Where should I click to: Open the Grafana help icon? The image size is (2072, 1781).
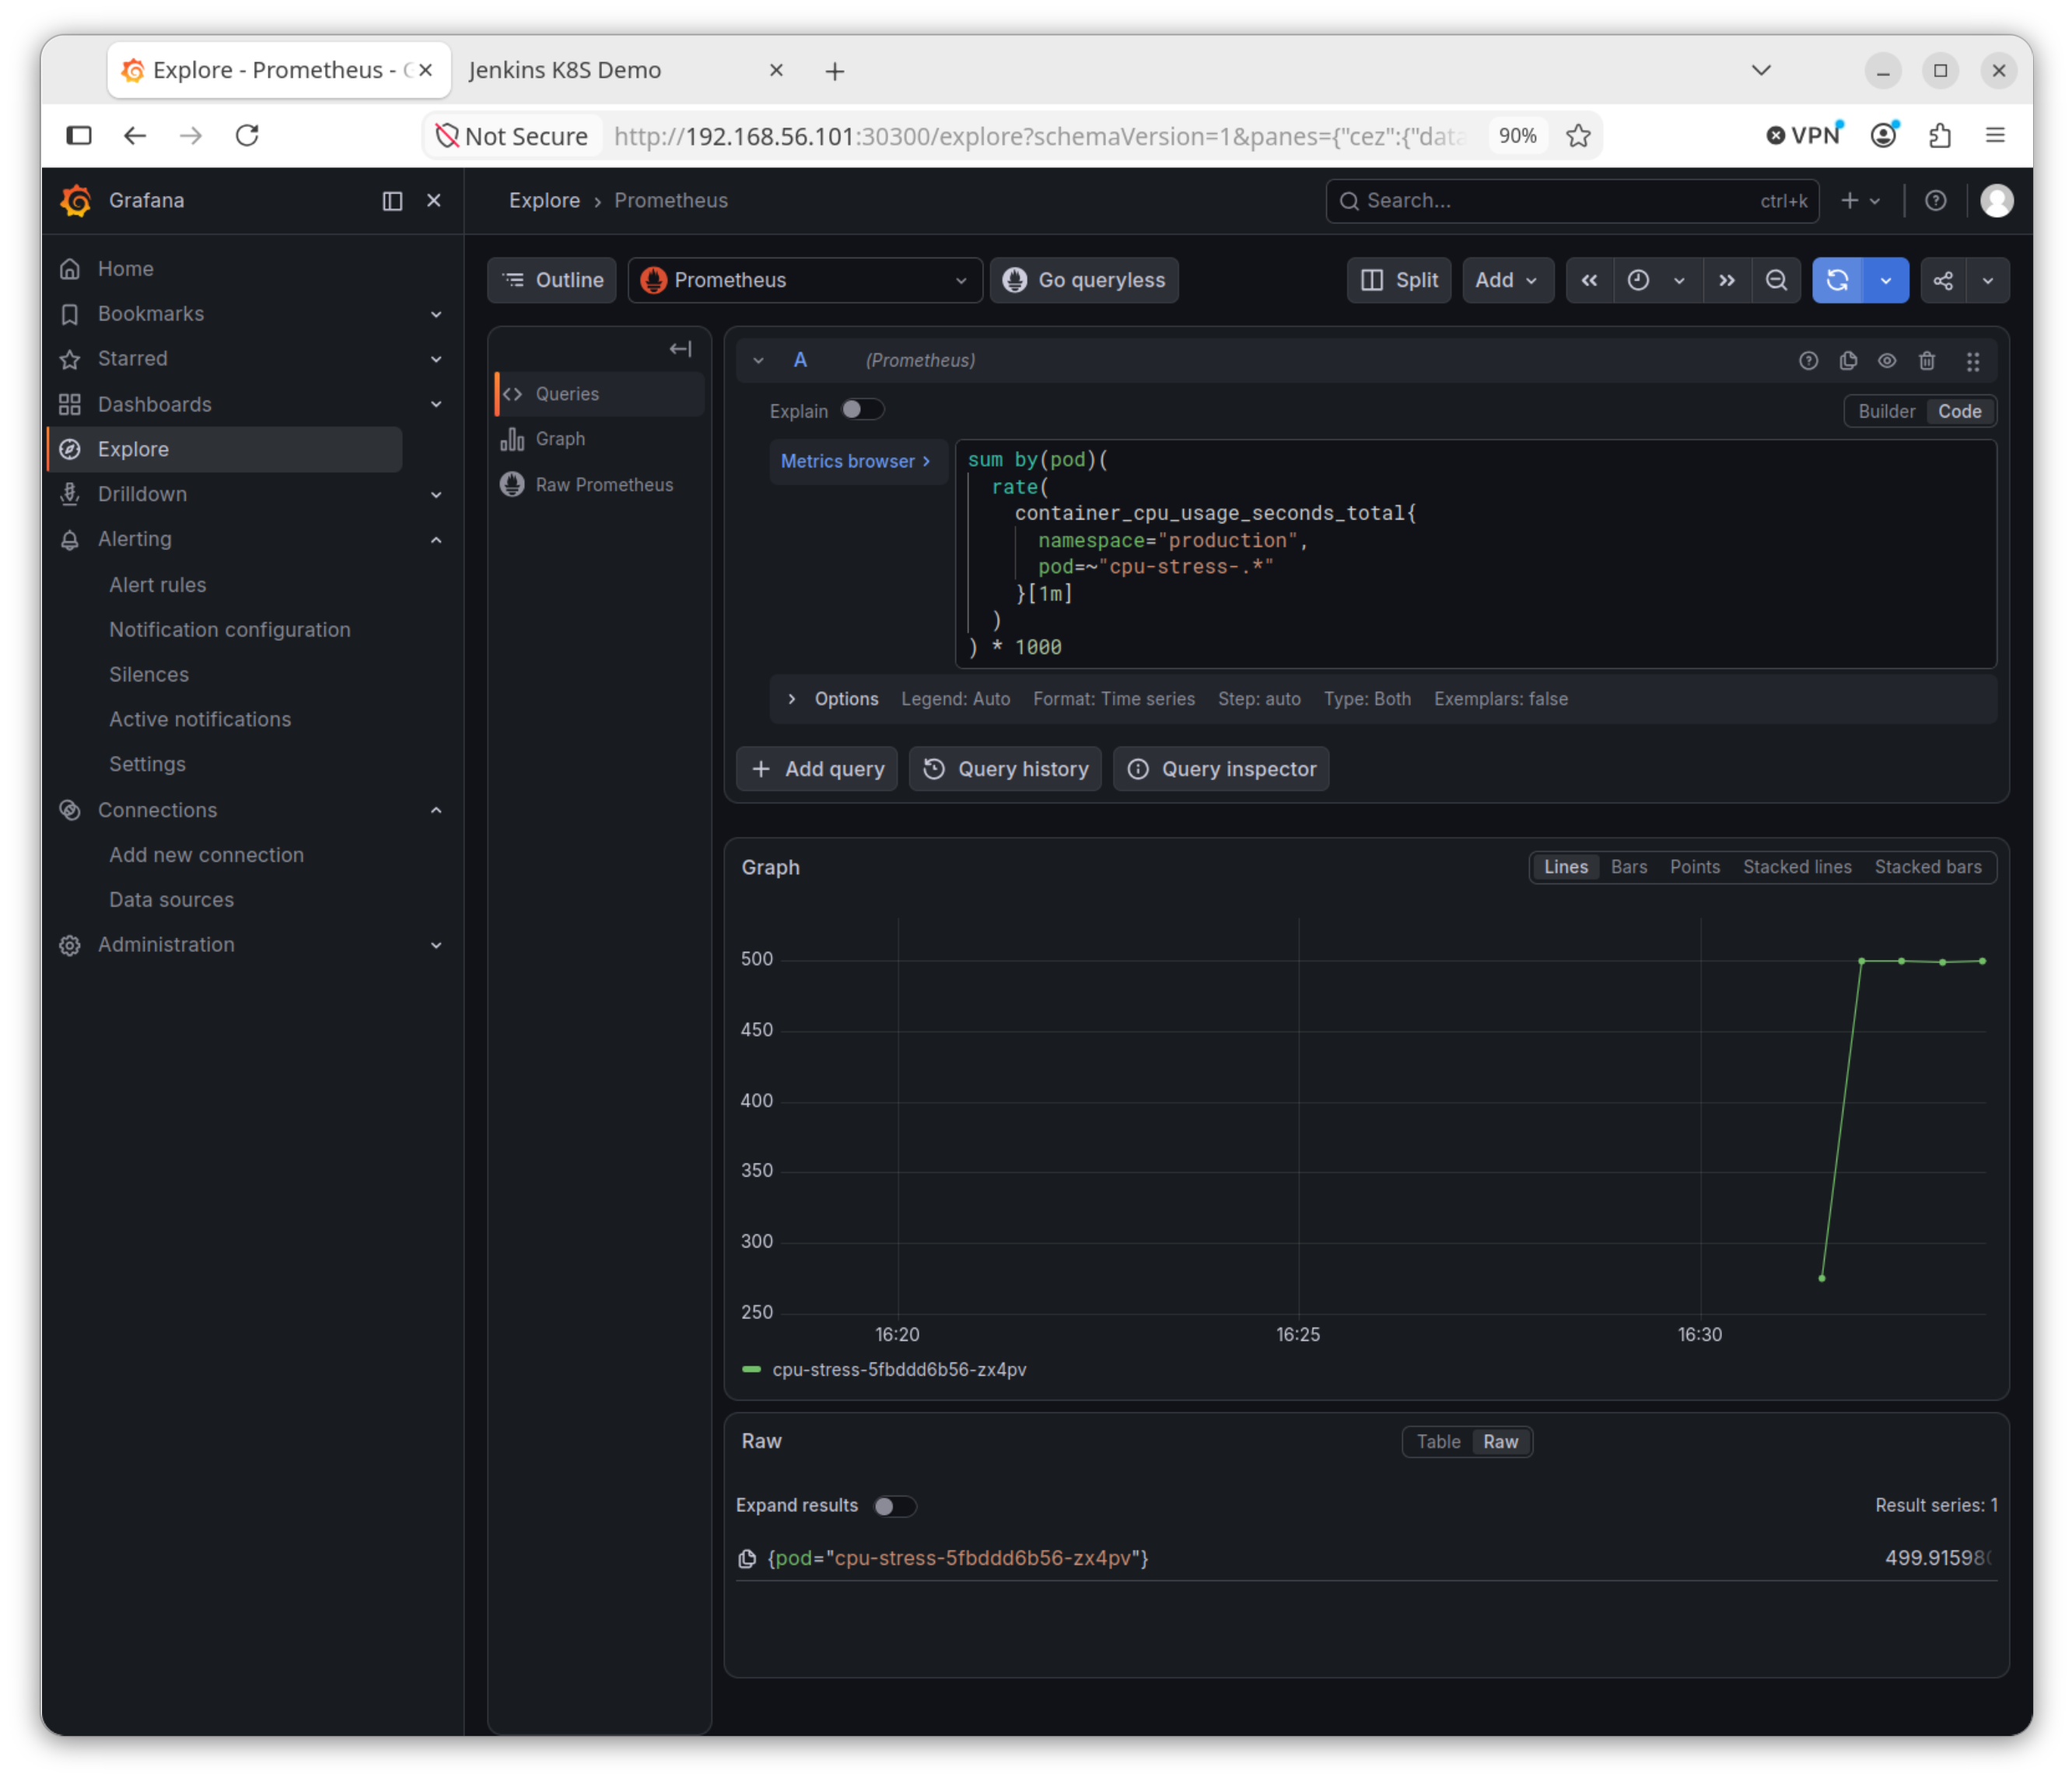(1936, 201)
